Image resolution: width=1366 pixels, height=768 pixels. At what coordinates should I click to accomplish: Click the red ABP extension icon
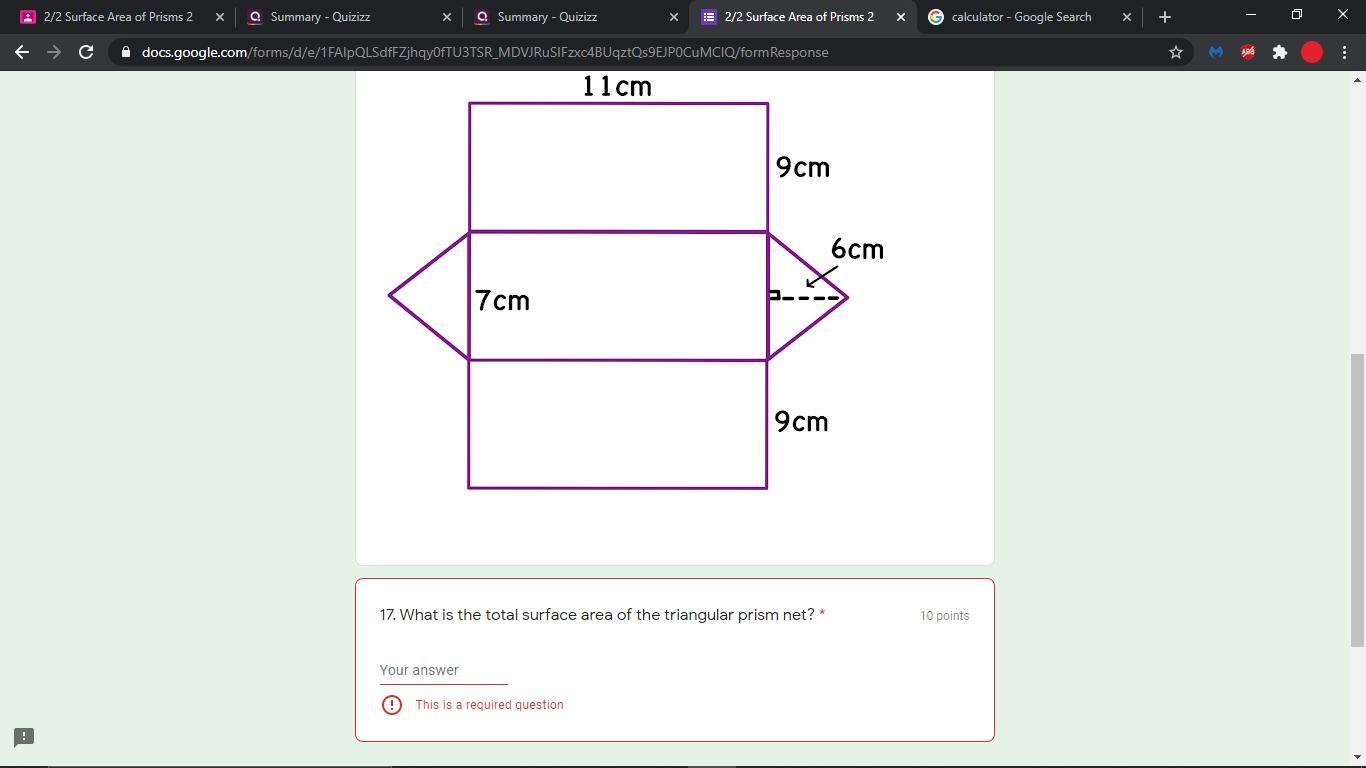coord(1248,52)
